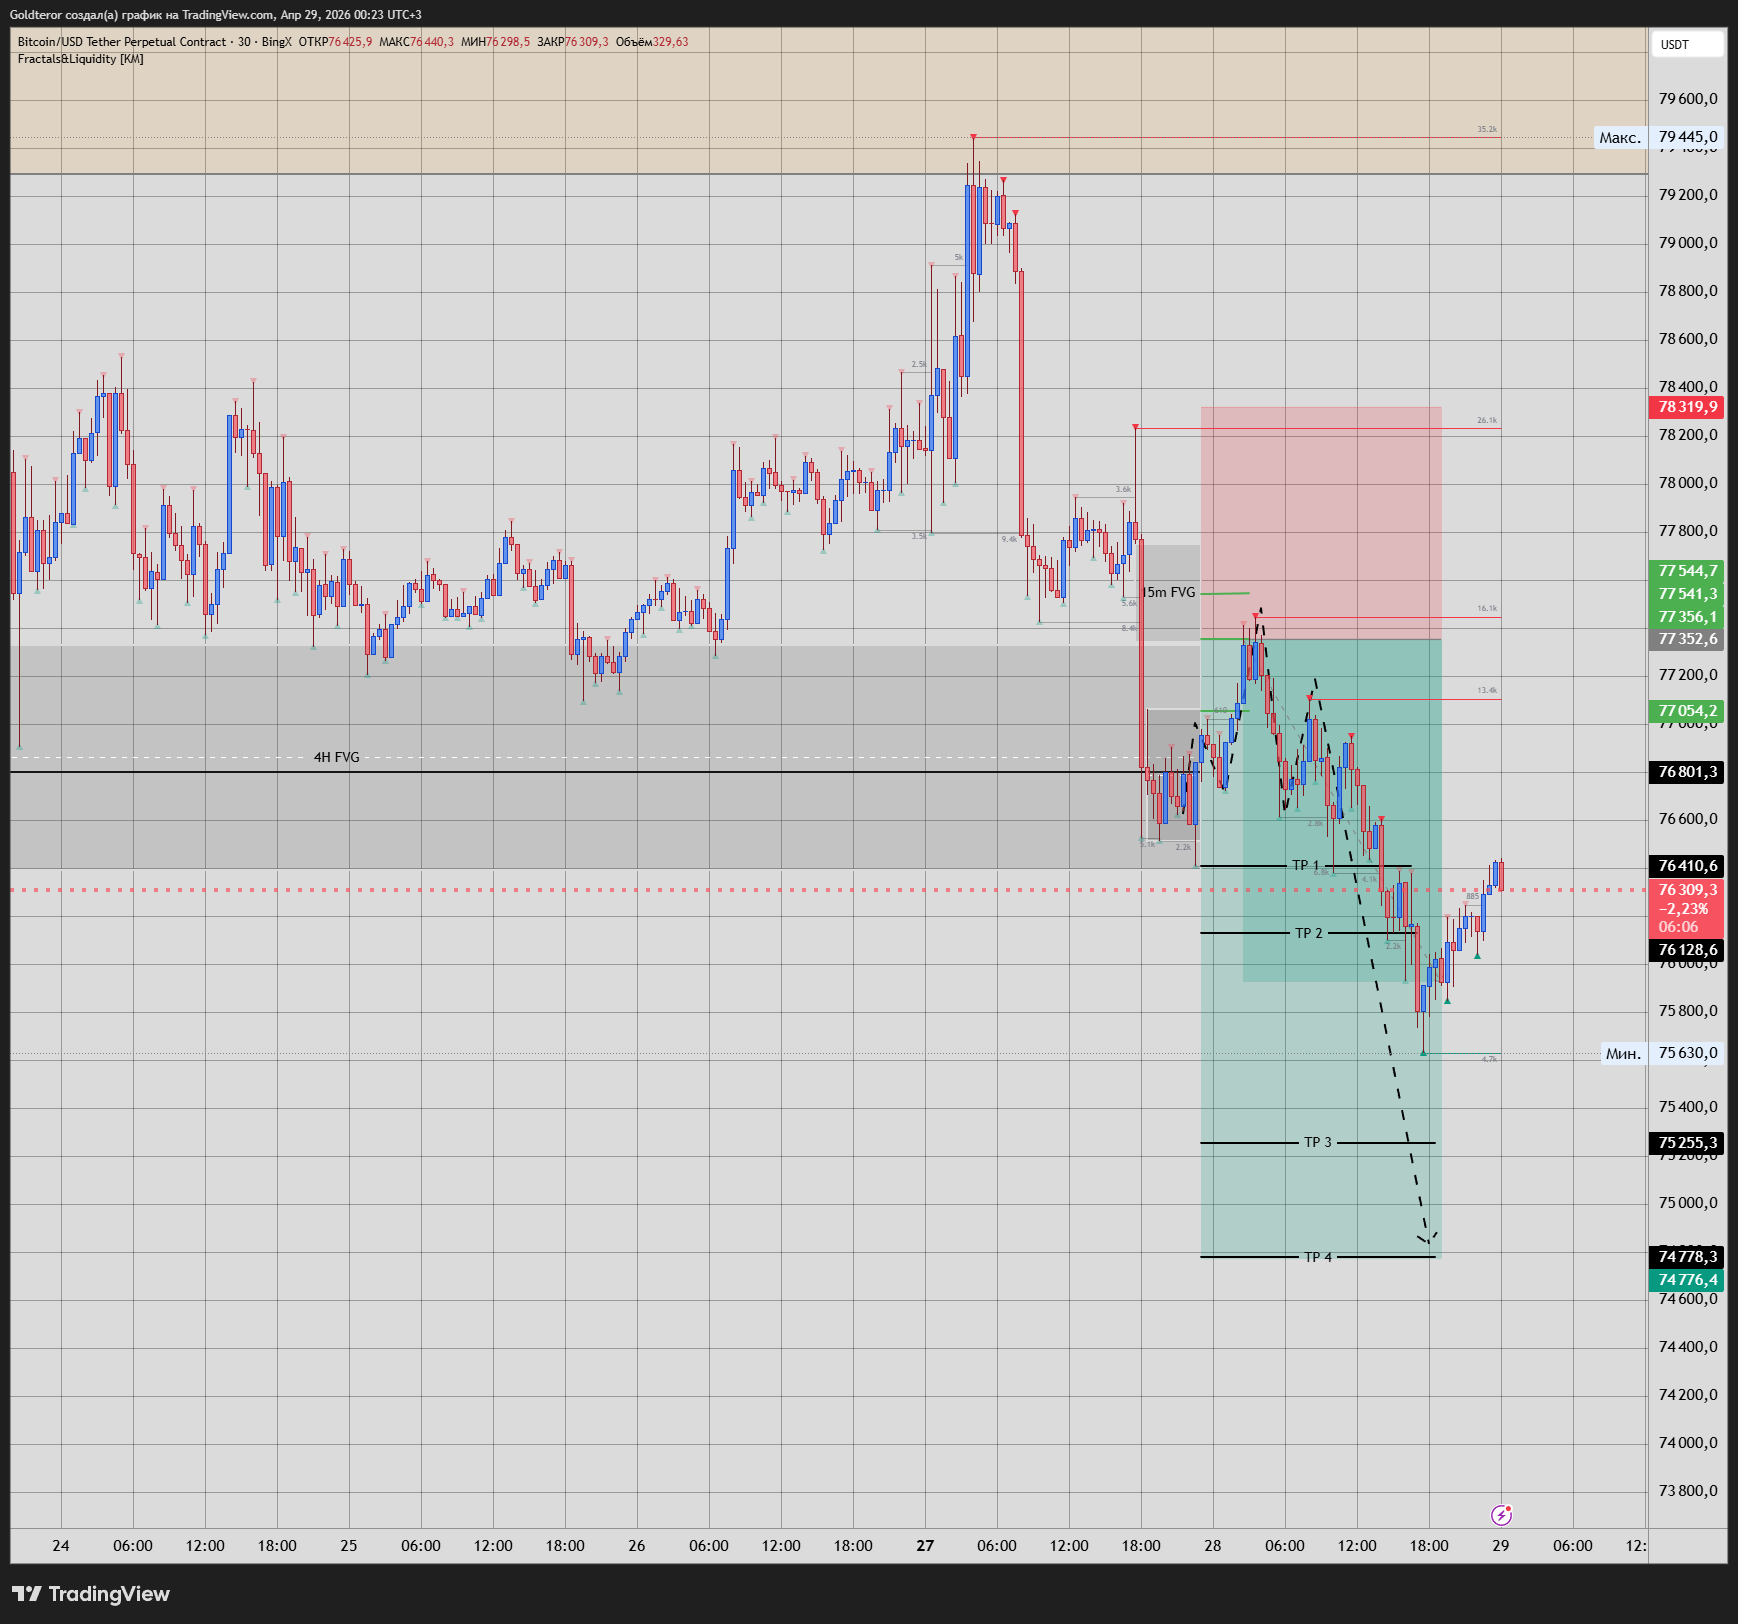Click the Объём 329,63 volume value

coord(651,42)
